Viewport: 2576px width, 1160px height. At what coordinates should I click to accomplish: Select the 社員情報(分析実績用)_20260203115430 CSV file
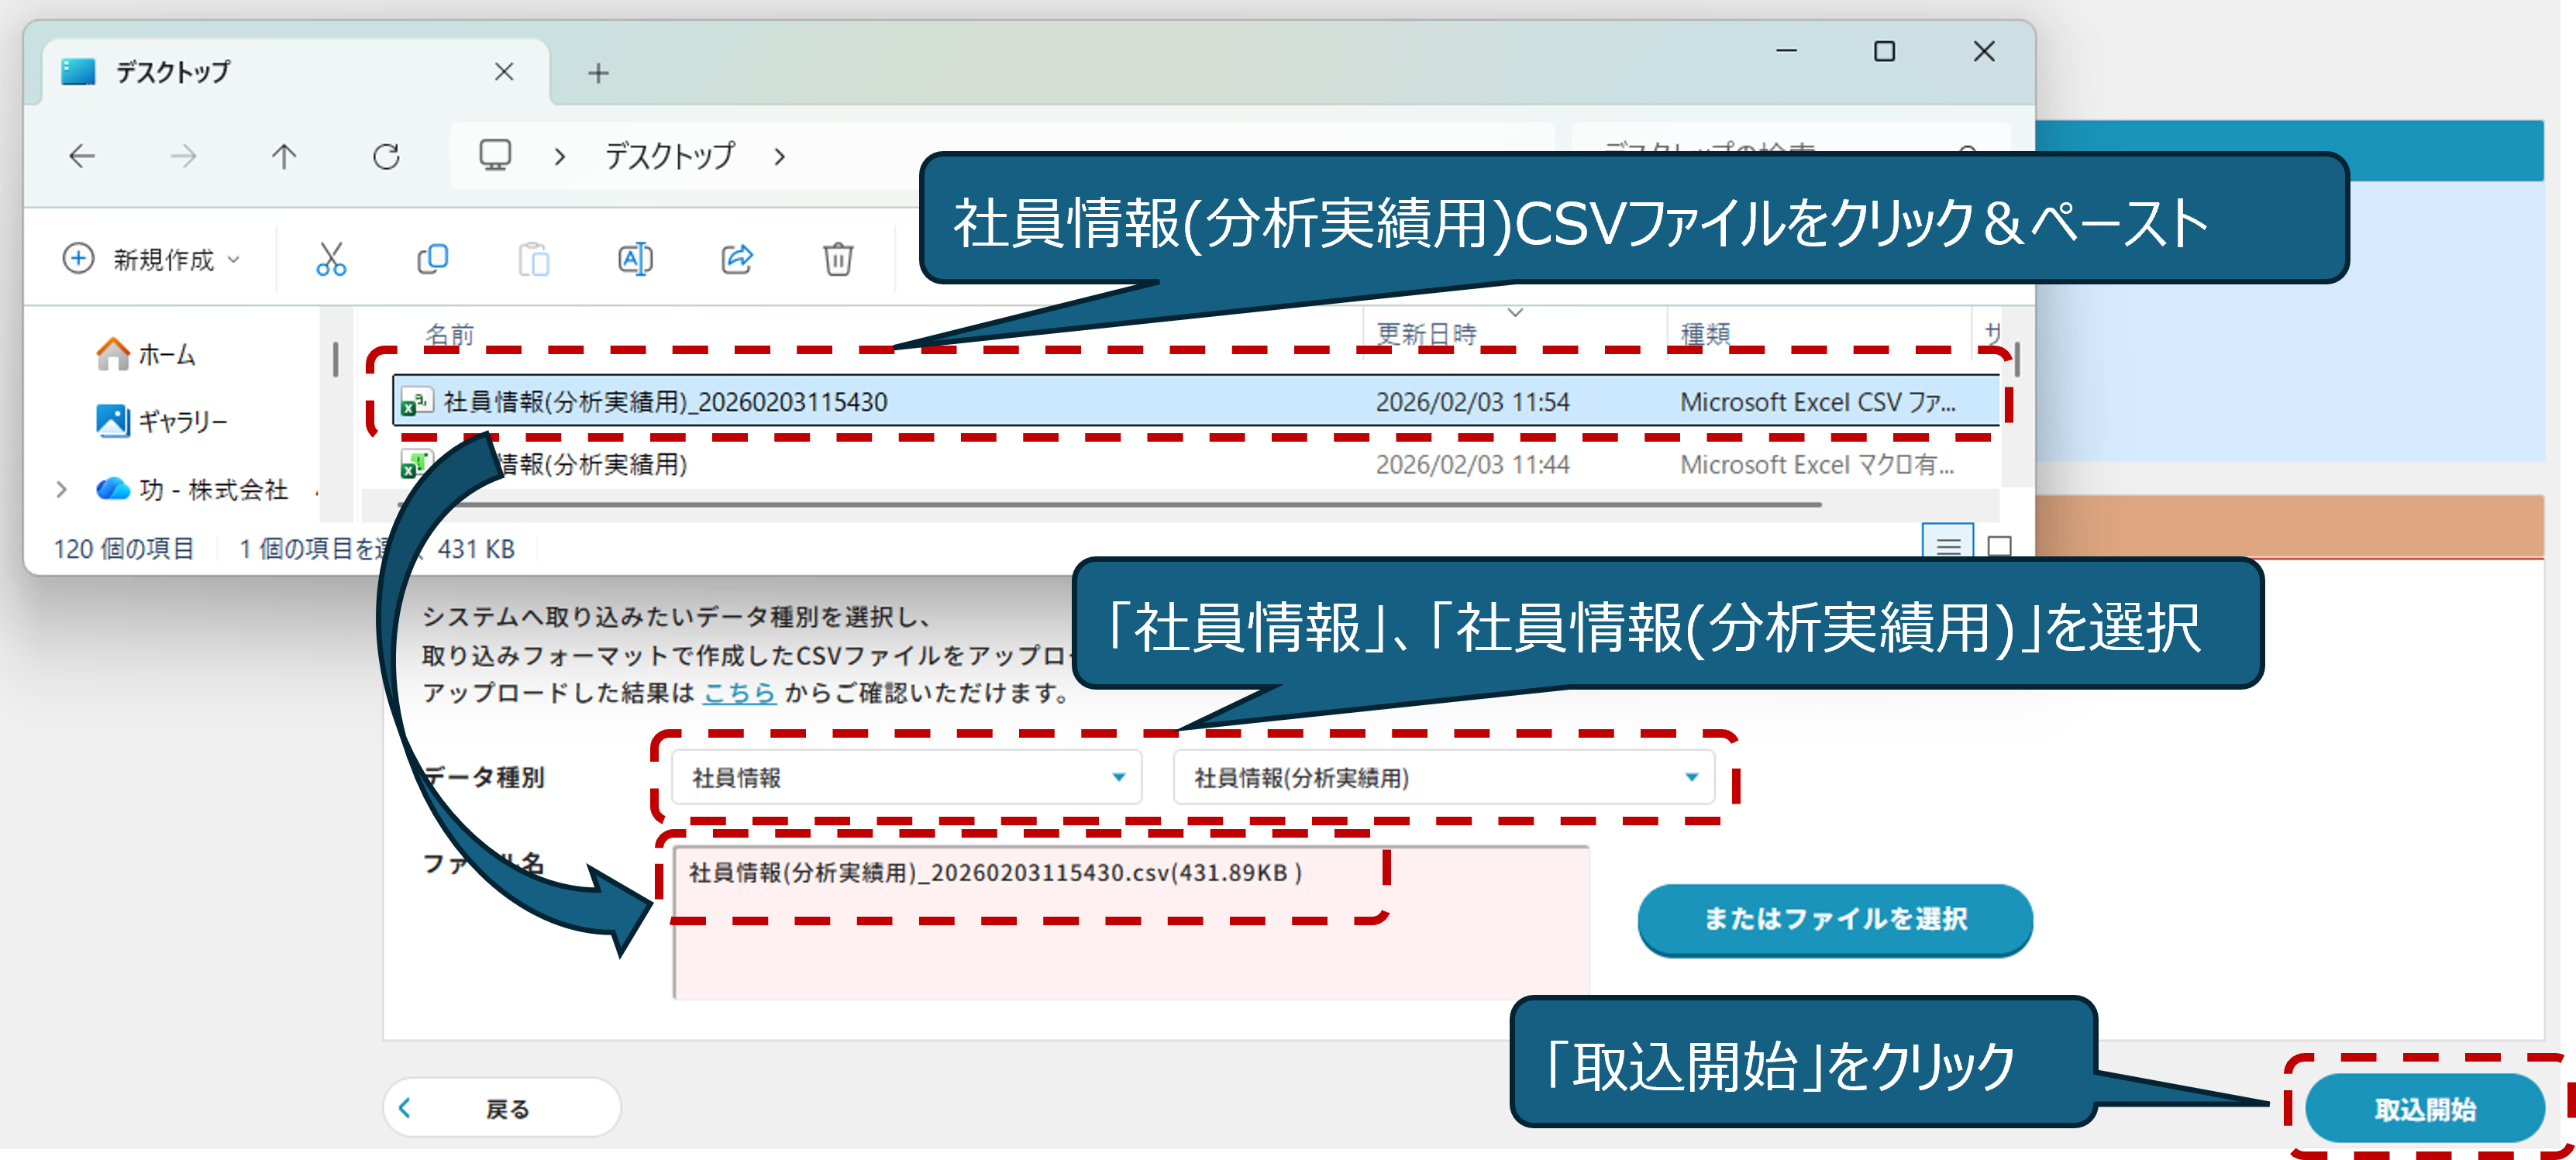(x=665, y=402)
